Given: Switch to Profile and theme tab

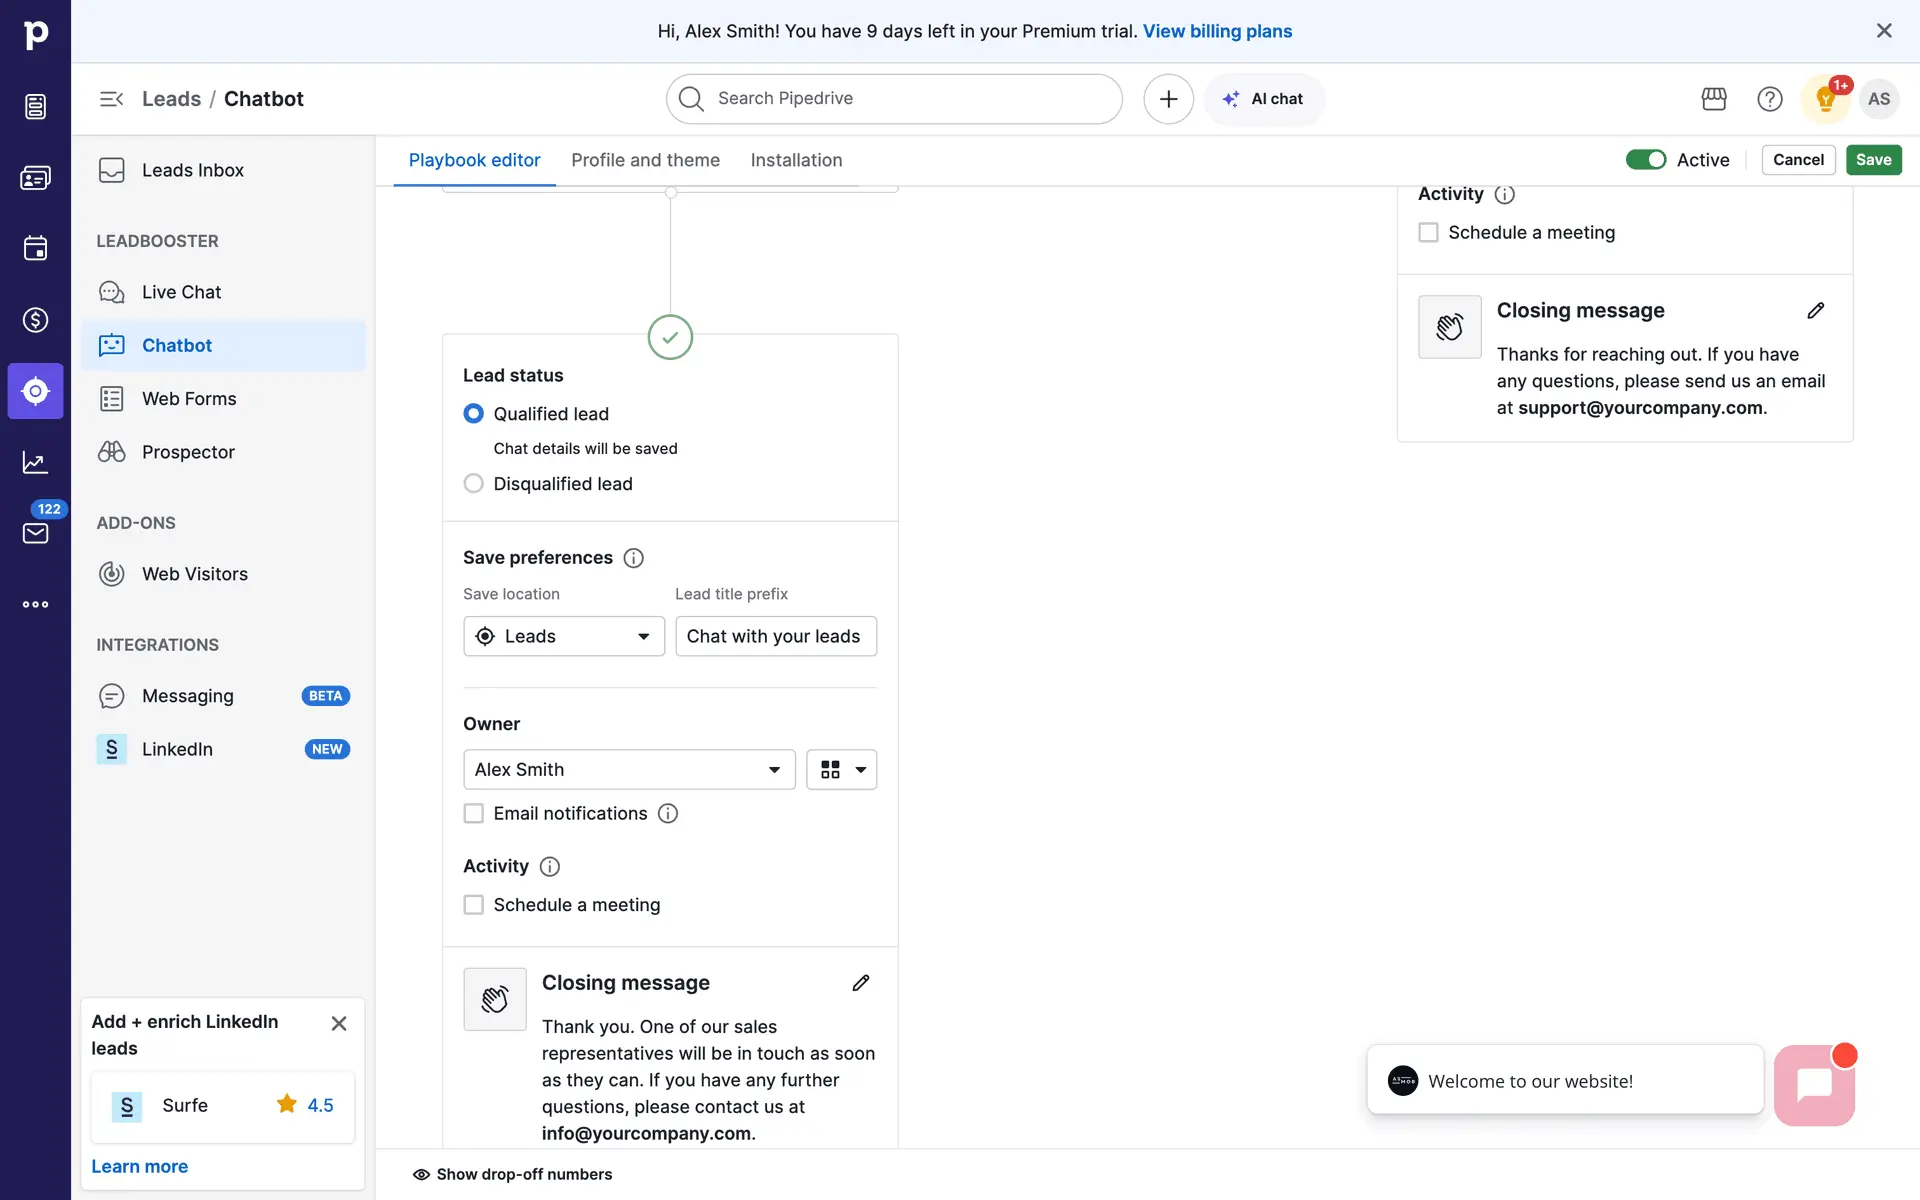Looking at the screenshot, I should 645,160.
